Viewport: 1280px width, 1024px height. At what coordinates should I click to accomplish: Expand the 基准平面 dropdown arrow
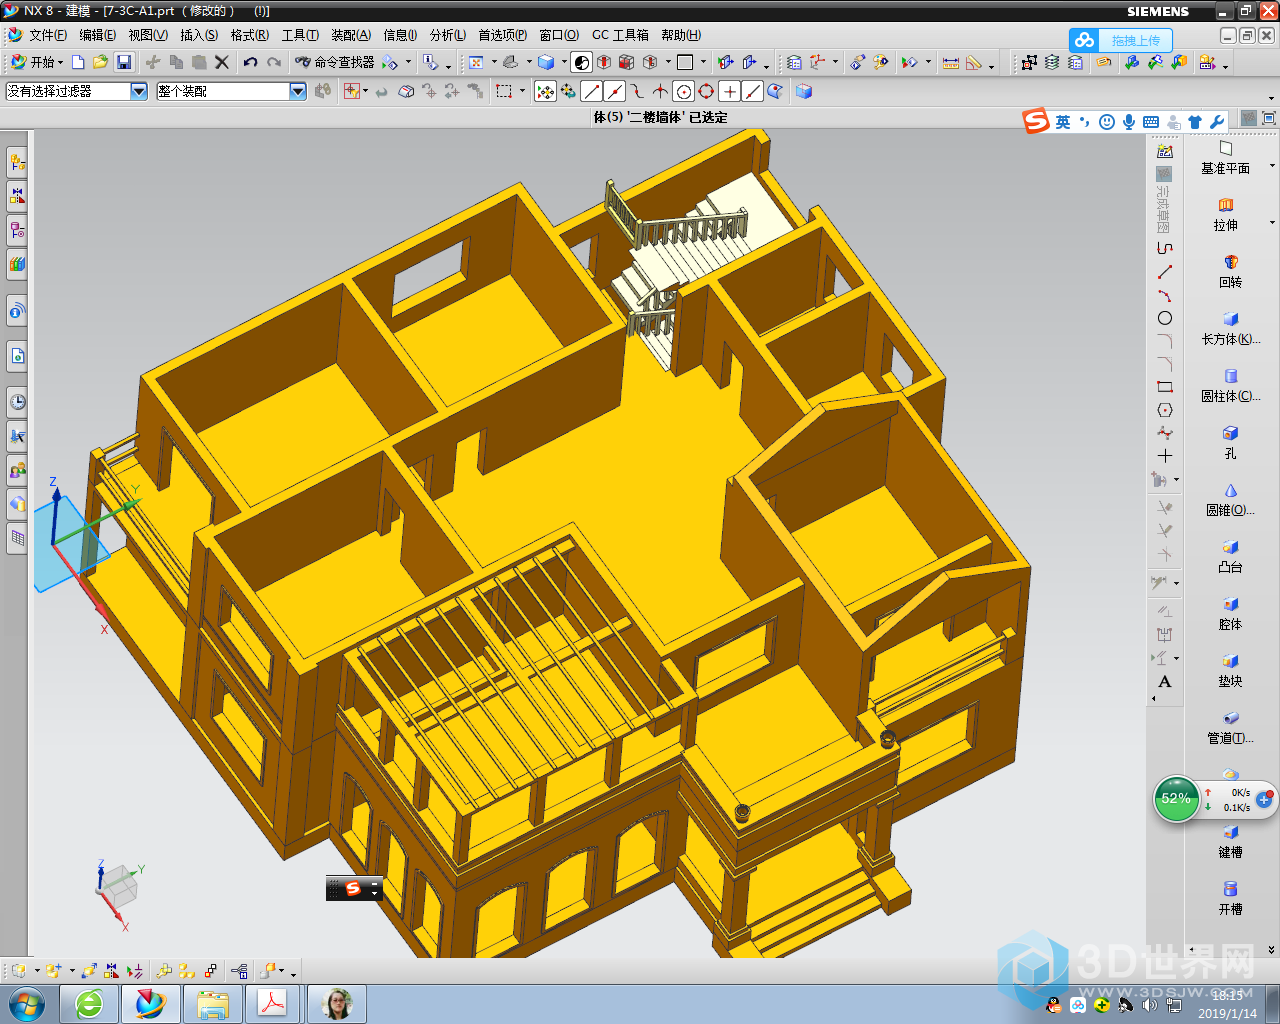tap(1272, 166)
